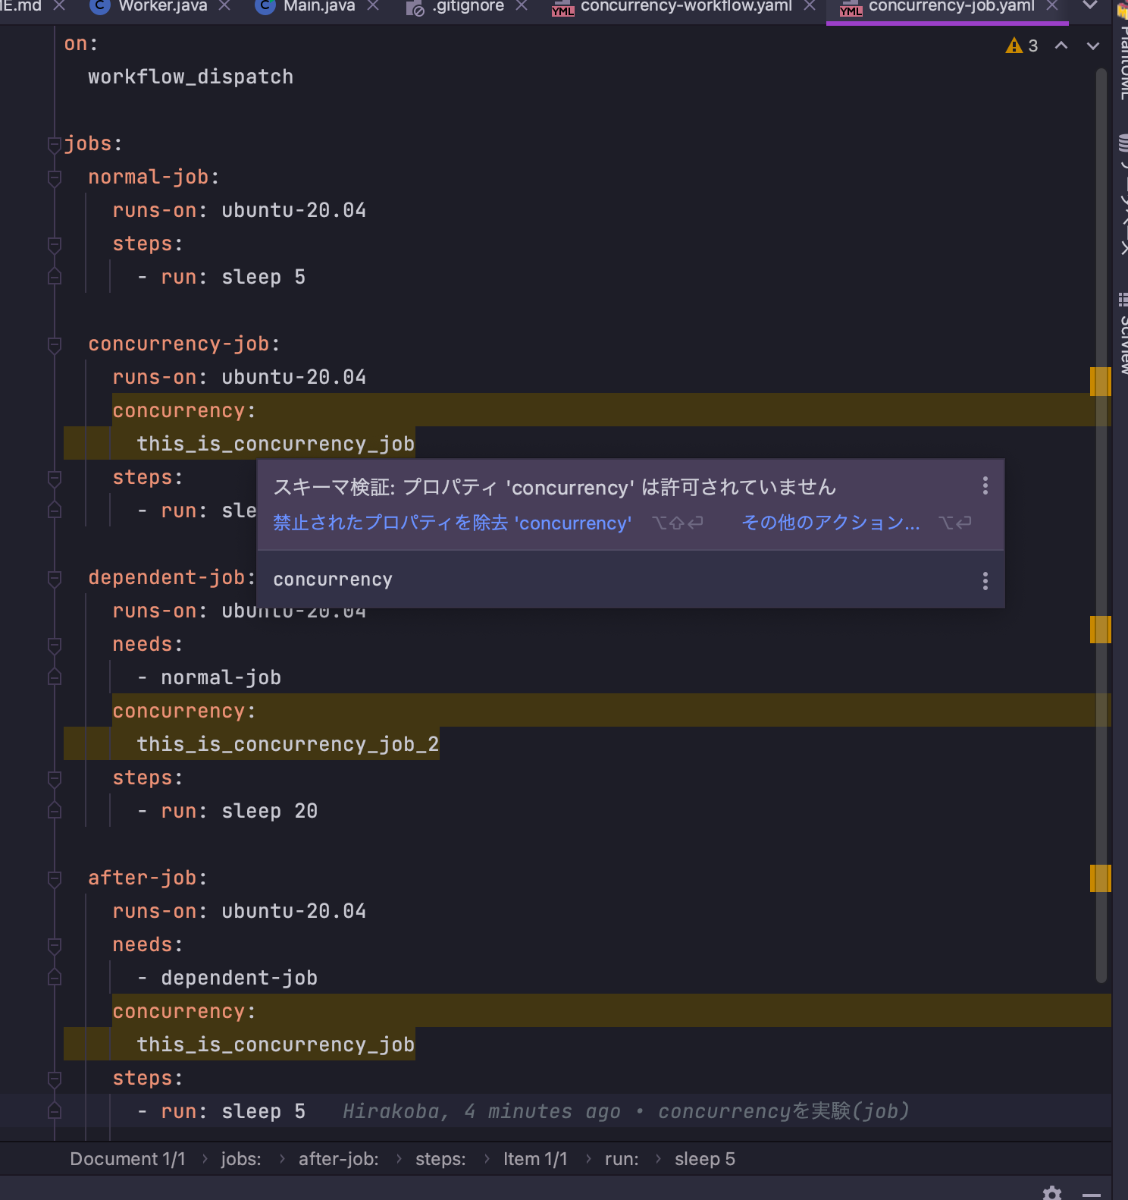Collapse the dependent-job fold marker
1128x1200 pixels.
pyautogui.click(x=54, y=578)
